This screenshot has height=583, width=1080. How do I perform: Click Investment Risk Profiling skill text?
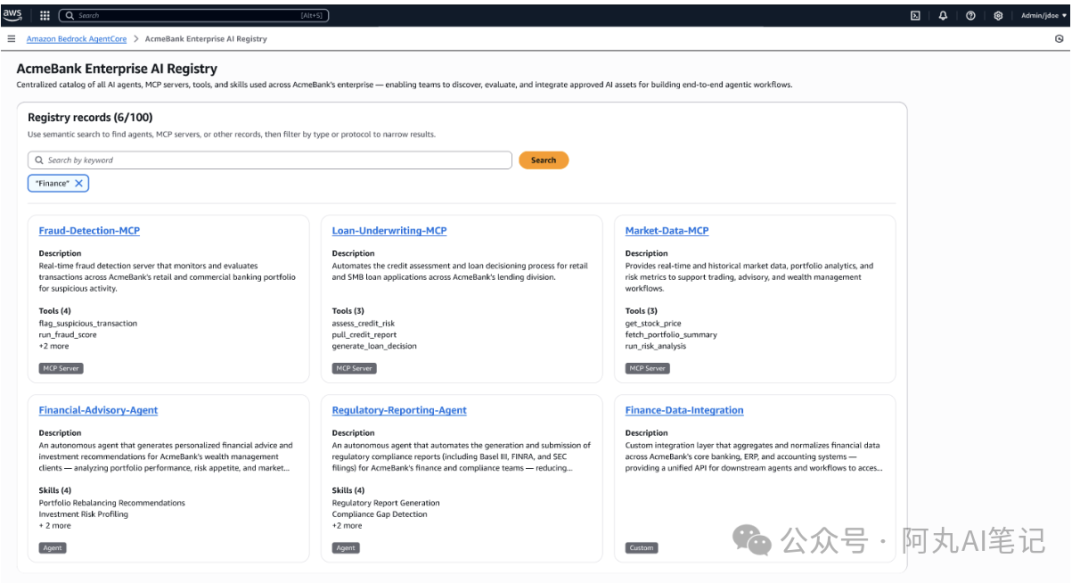[83, 514]
